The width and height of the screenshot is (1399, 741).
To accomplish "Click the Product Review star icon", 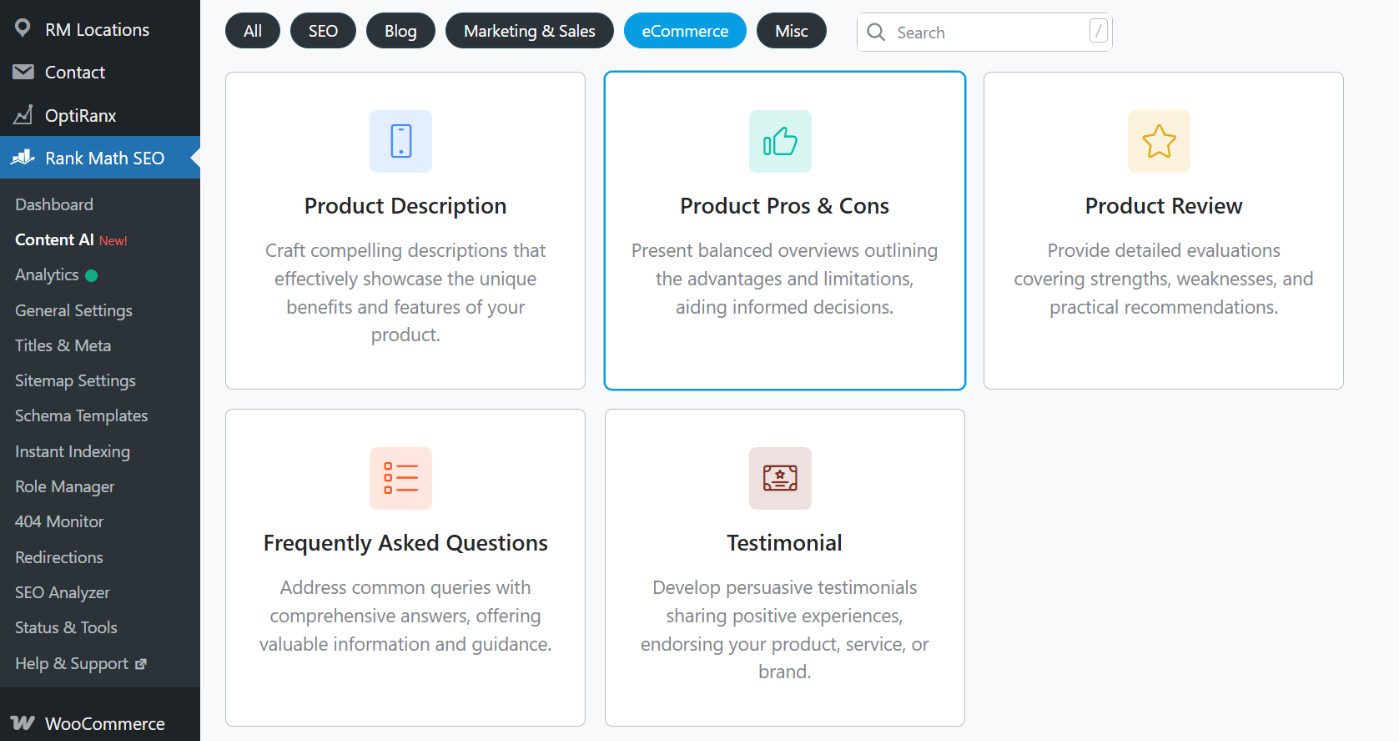I will tap(1159, 141).
